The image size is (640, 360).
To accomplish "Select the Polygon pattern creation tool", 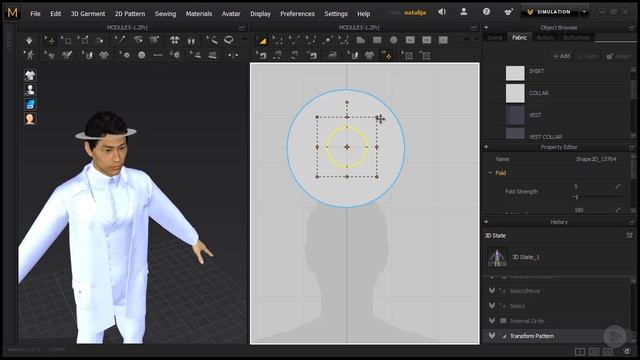I will pos(360,40).
